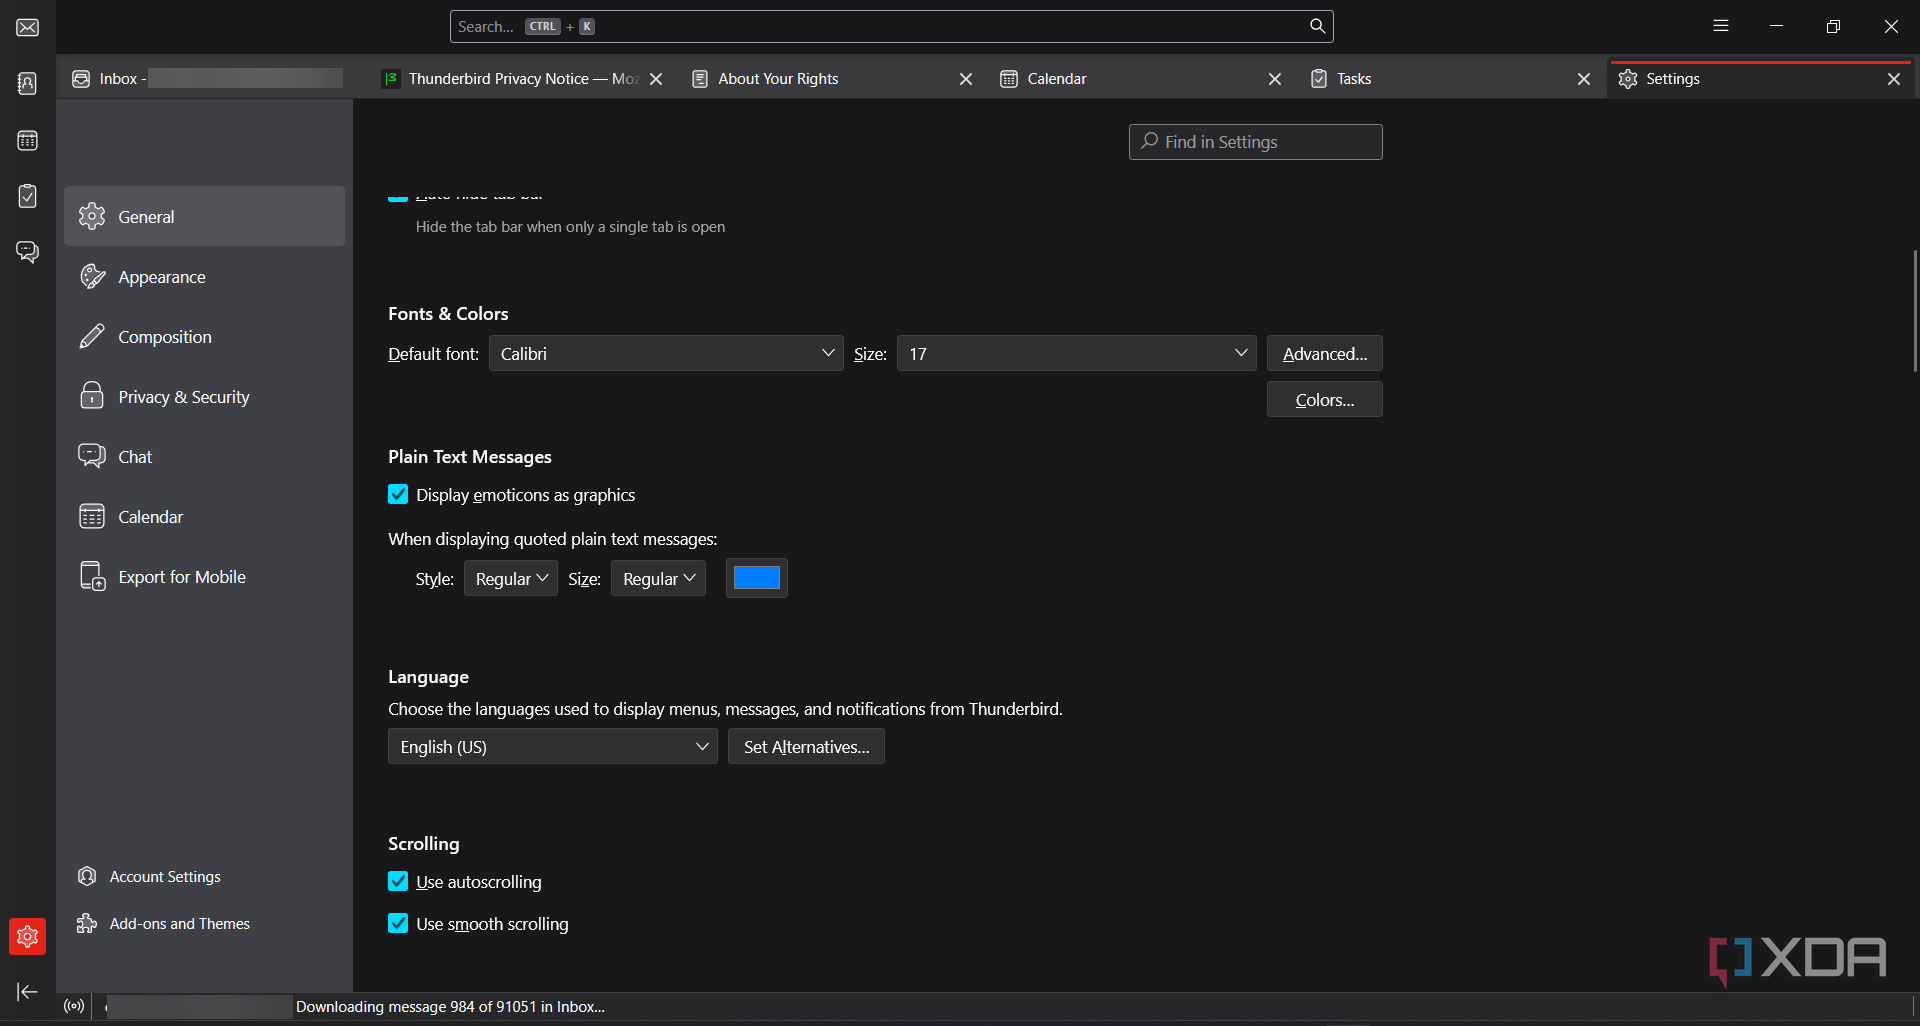Disable Use autoscrolling checkbox

tap(398, 881)
